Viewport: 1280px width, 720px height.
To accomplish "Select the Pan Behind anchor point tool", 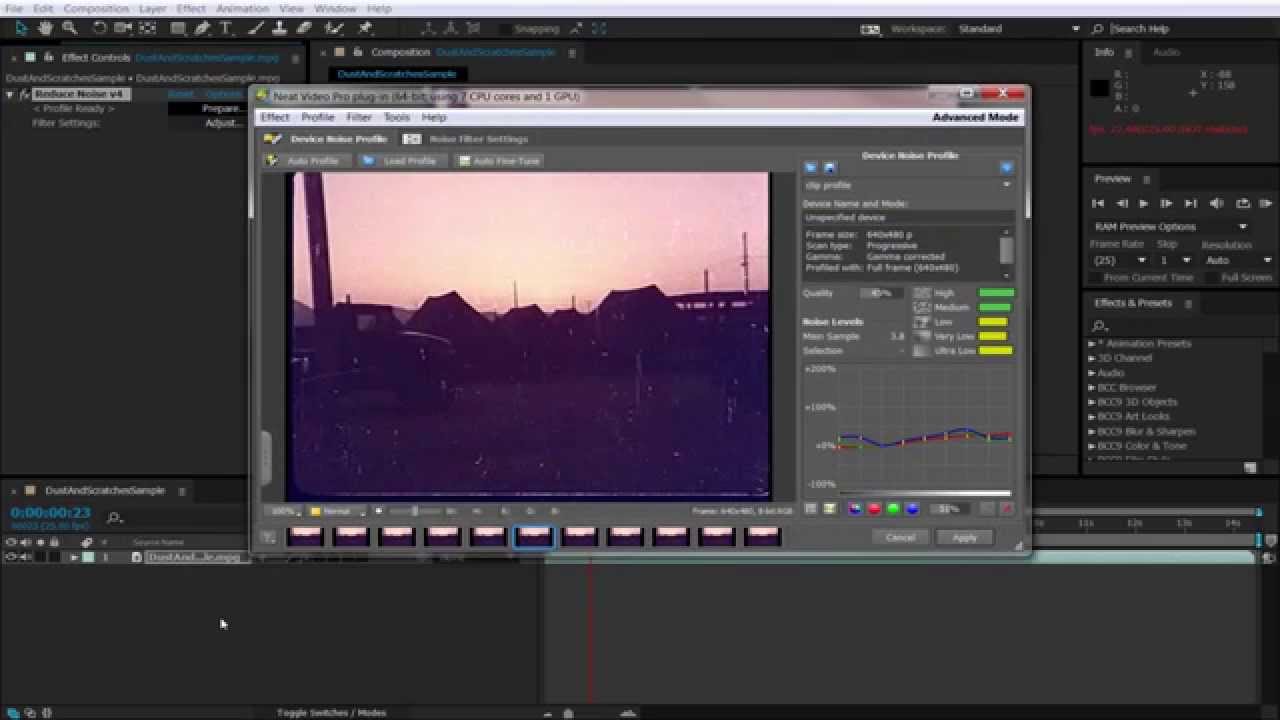I will [149, 28].
